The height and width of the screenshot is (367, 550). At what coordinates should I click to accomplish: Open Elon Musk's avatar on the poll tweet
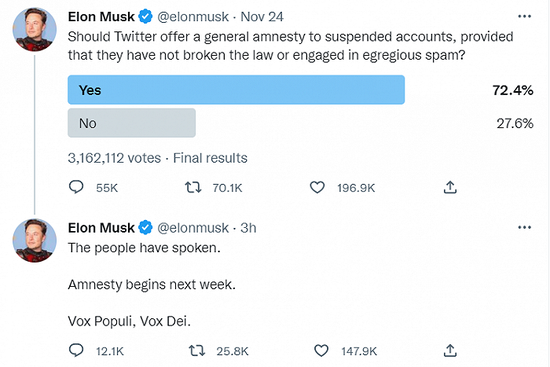point(34,29)
